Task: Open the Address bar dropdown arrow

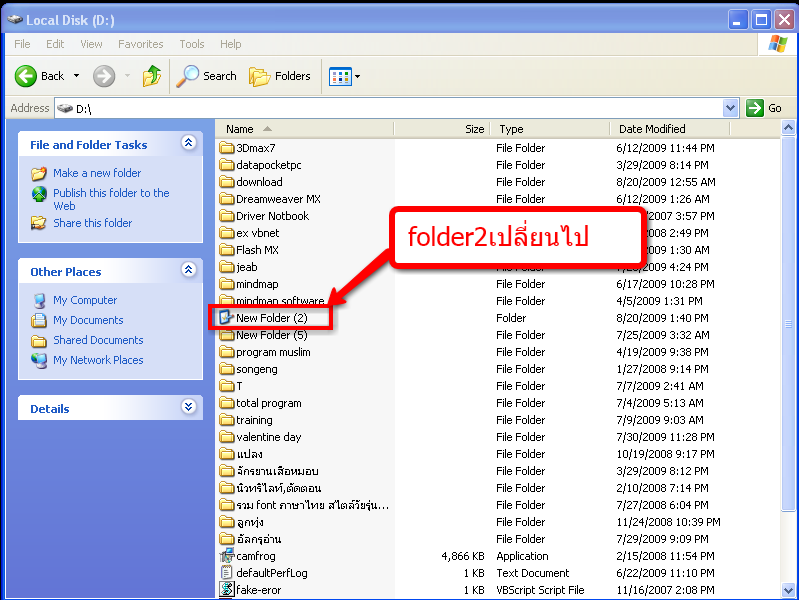Action: (730, 108)
